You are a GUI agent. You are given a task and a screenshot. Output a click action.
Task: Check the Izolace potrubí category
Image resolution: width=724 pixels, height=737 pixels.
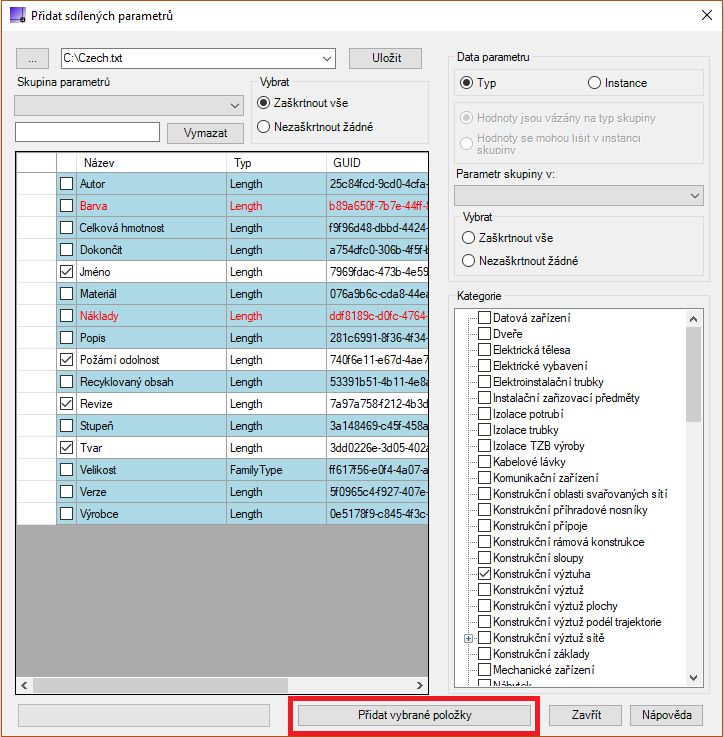484,414
